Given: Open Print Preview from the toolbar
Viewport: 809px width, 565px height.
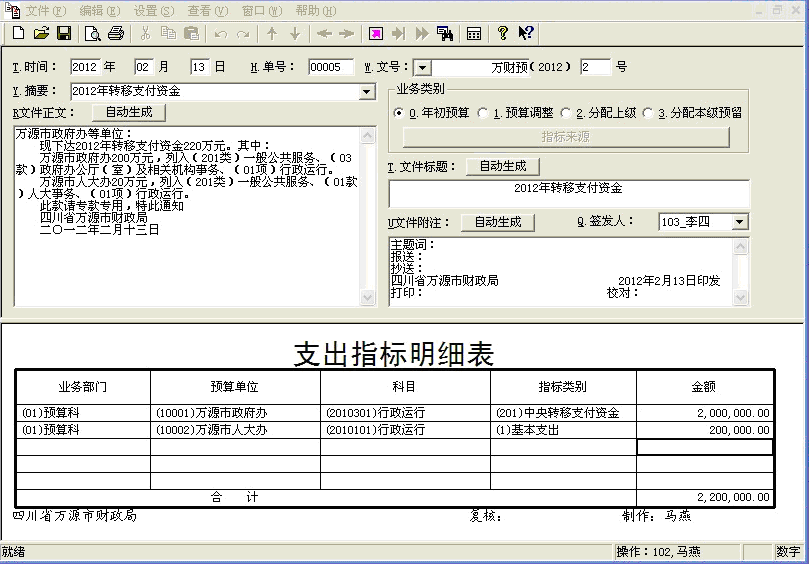Looking at the screenshot, I should pyautogui.click(x=93, y=34).
